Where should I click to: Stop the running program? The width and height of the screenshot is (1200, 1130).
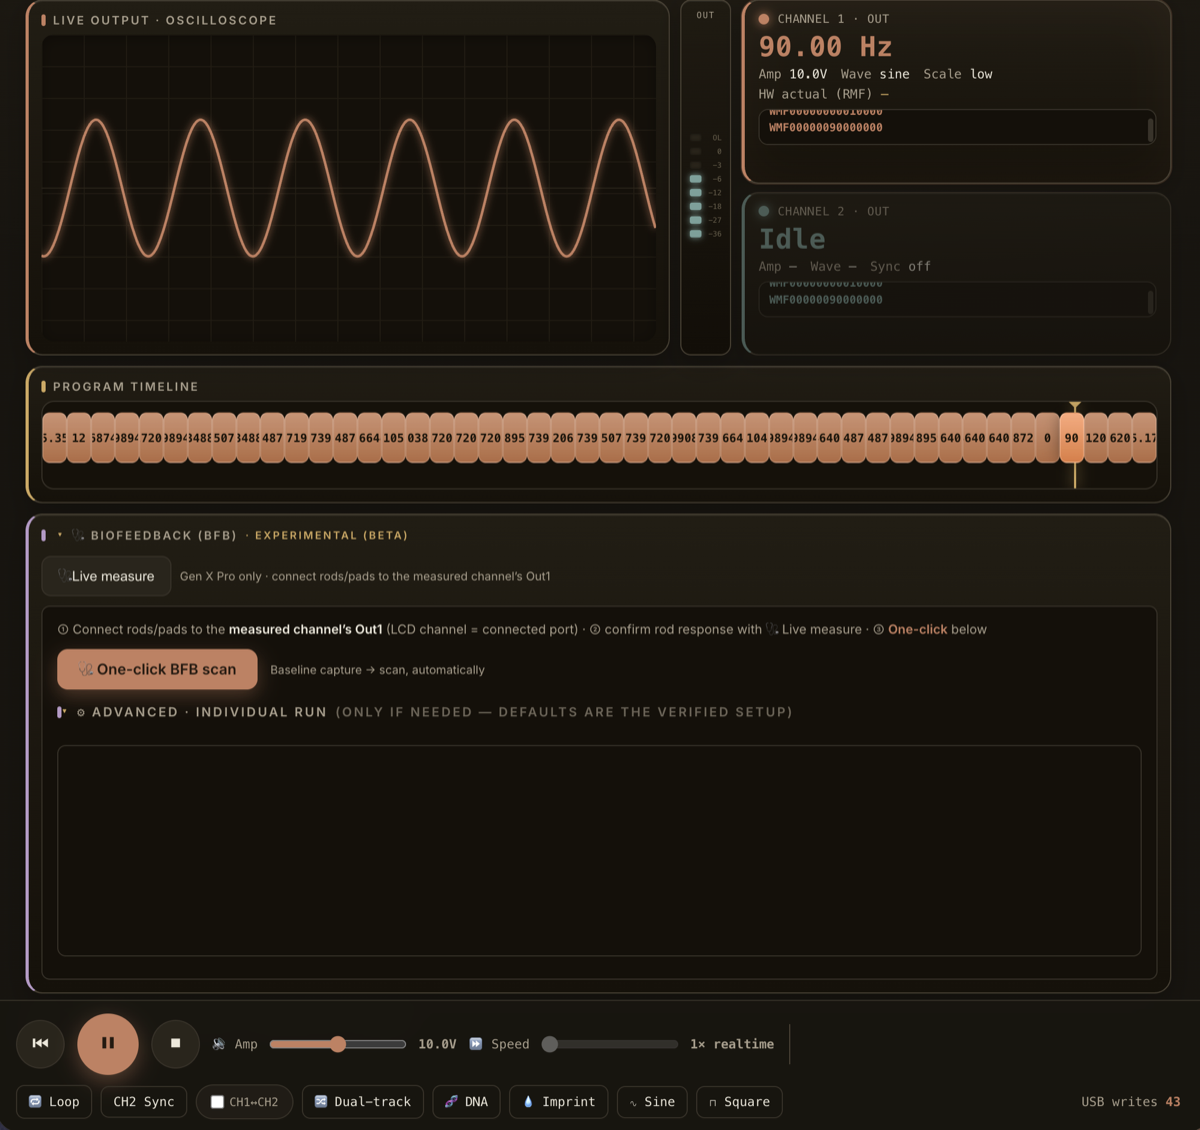coord(175,1043)
